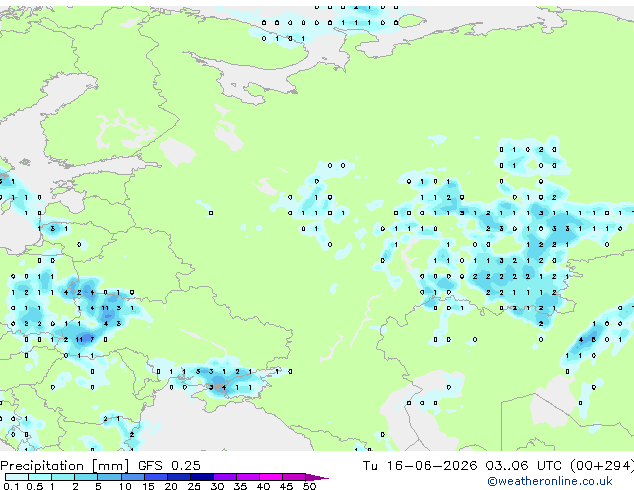Click the 0.1–0.5 mm legend swatch
This screenshot has width=634, height=490.
tap(17, 477)
